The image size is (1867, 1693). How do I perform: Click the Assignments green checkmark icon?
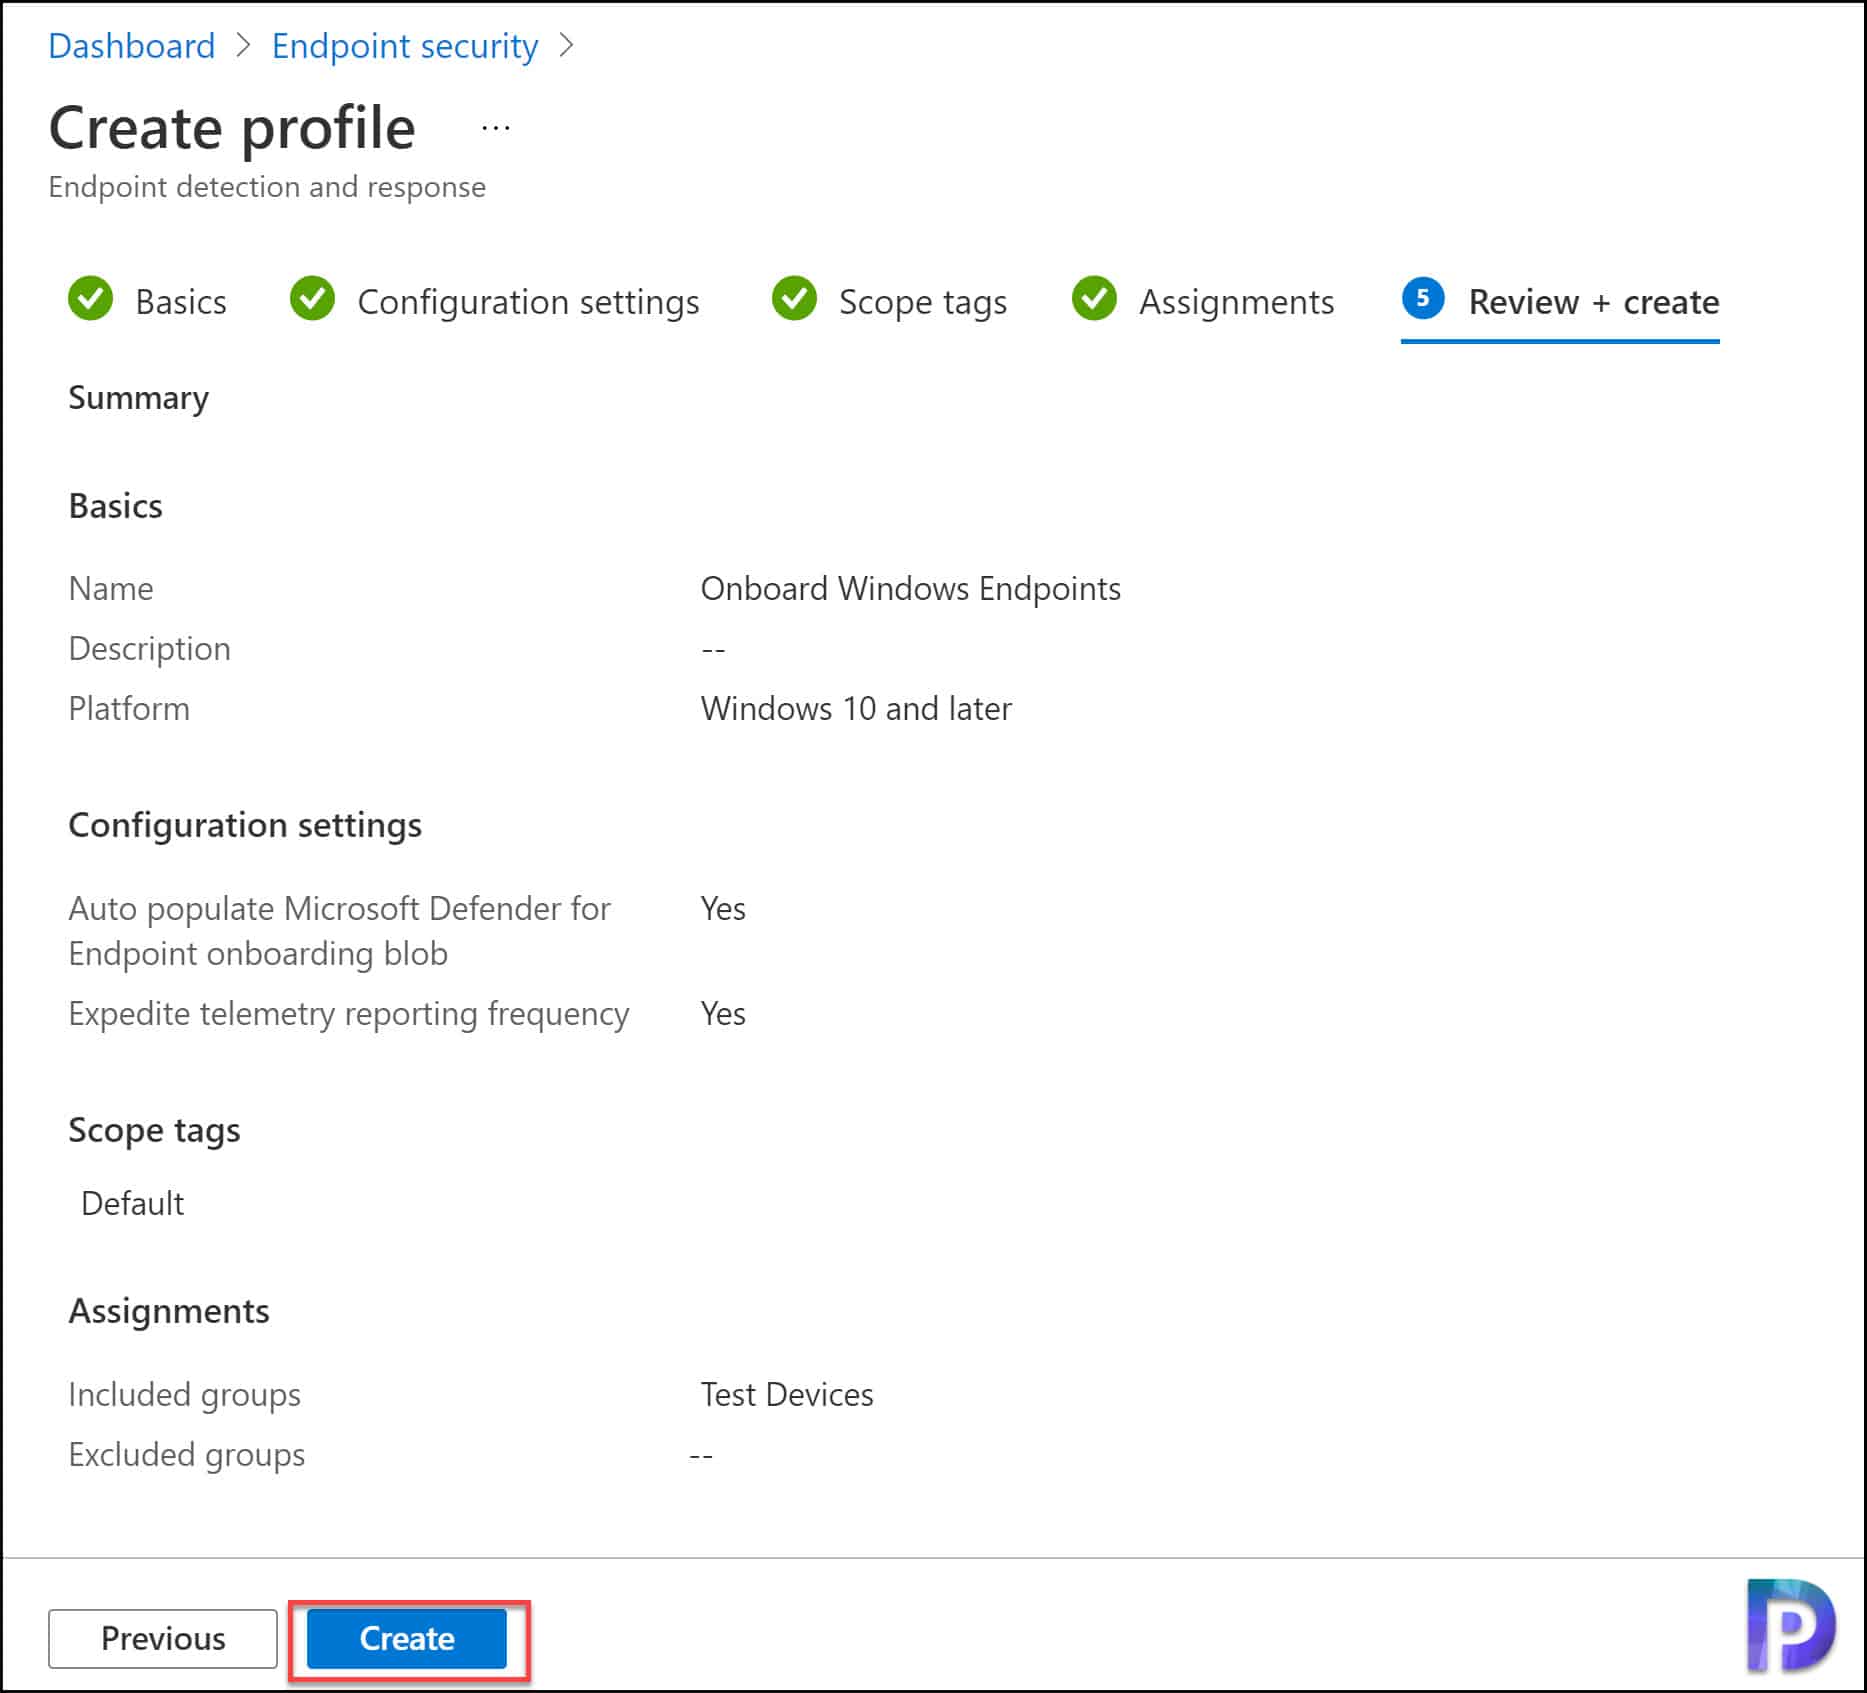[1095, 299]
